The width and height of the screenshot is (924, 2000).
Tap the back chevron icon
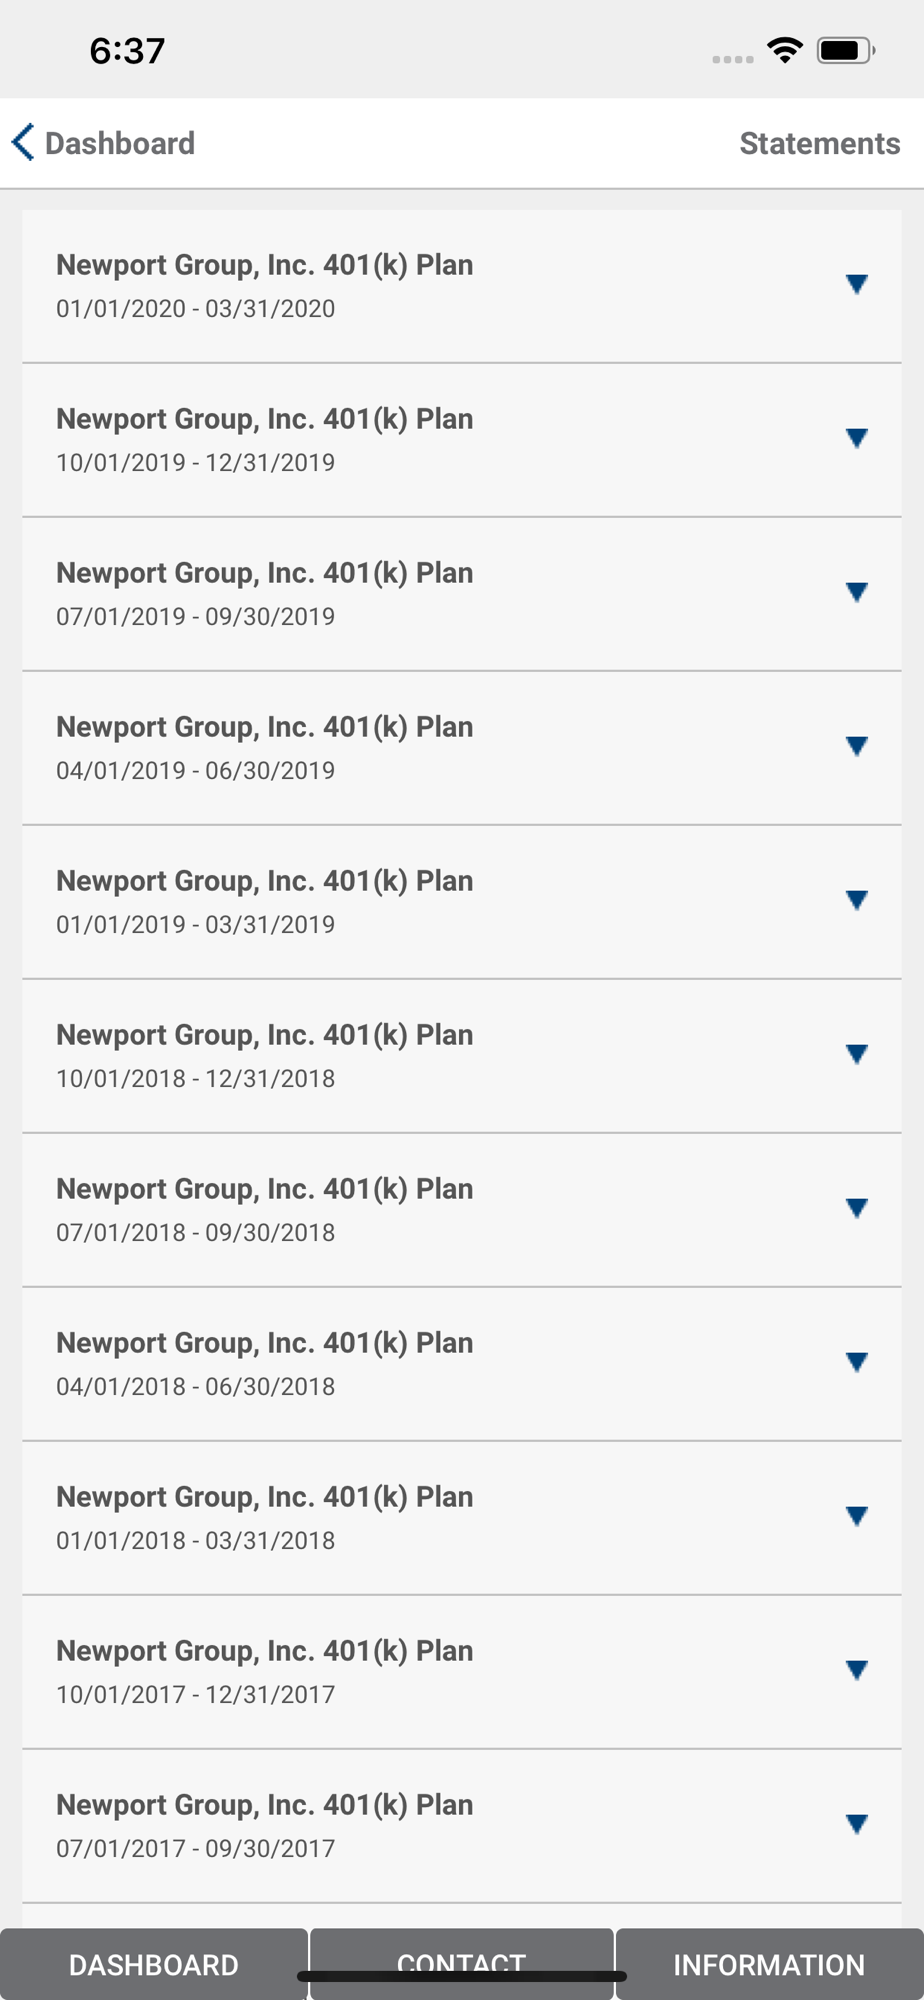coord(23,142)
